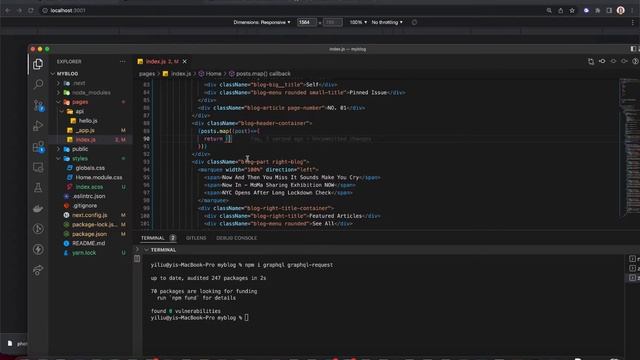The height and width of the screenshot is (360, 640).
Task: Open hello.js file
Action: pyautogui.click(x=88, y=121)
